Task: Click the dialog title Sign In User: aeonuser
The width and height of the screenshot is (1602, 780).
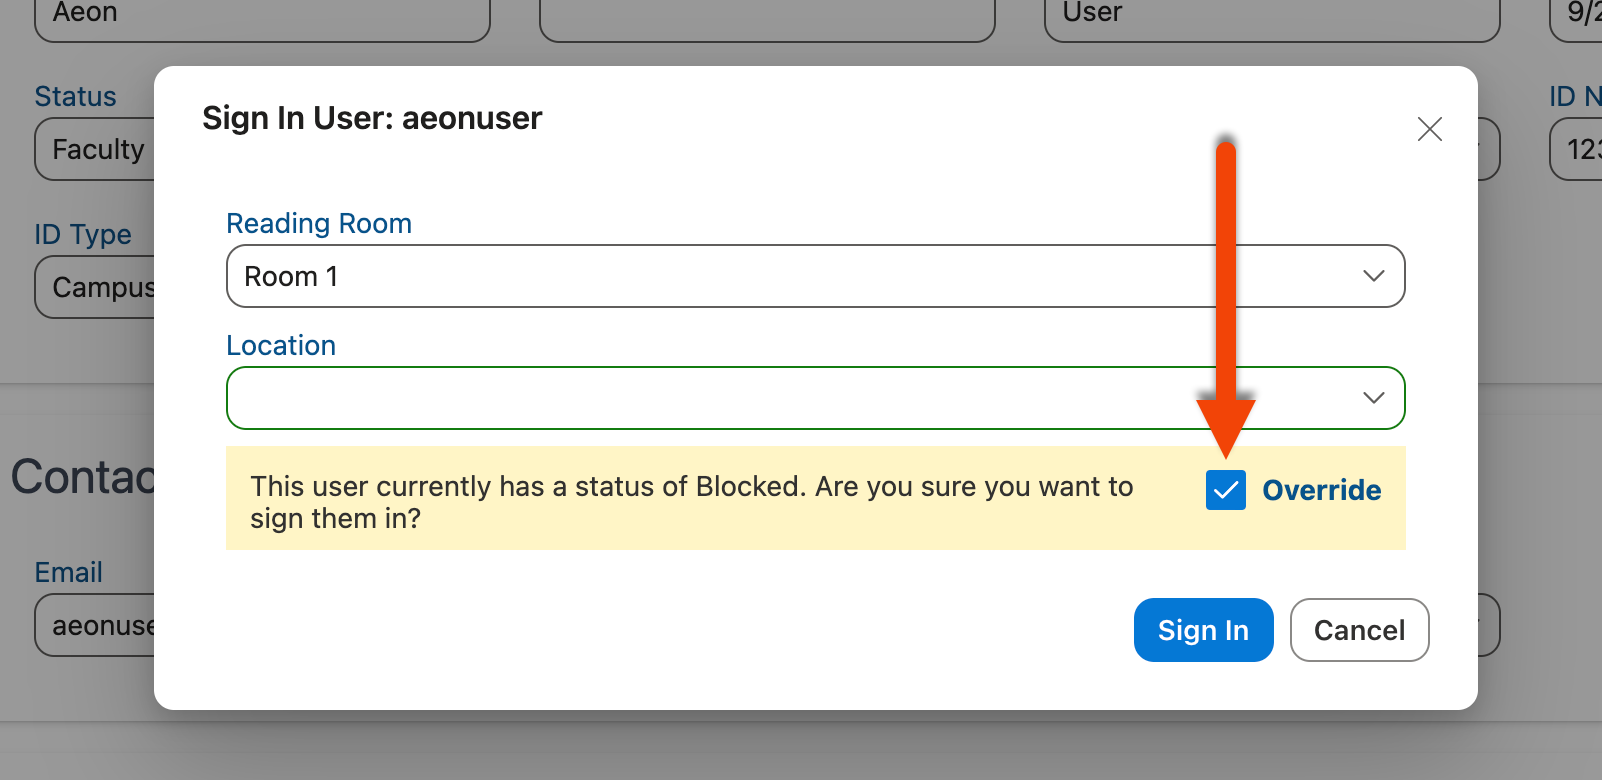Action: click(372, 118)
